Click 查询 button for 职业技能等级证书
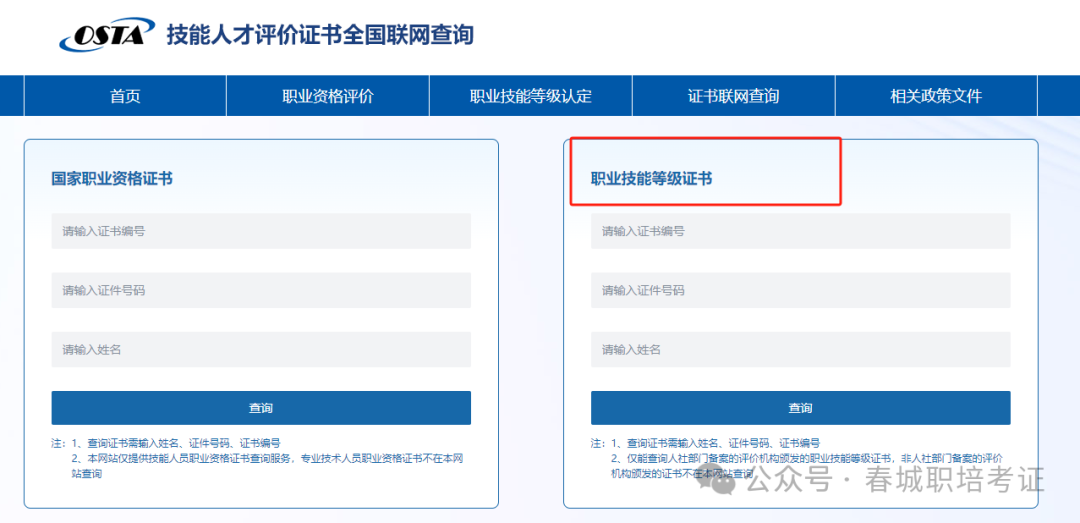This screenshot has width=1080, height=523. (x=800, y=408)
